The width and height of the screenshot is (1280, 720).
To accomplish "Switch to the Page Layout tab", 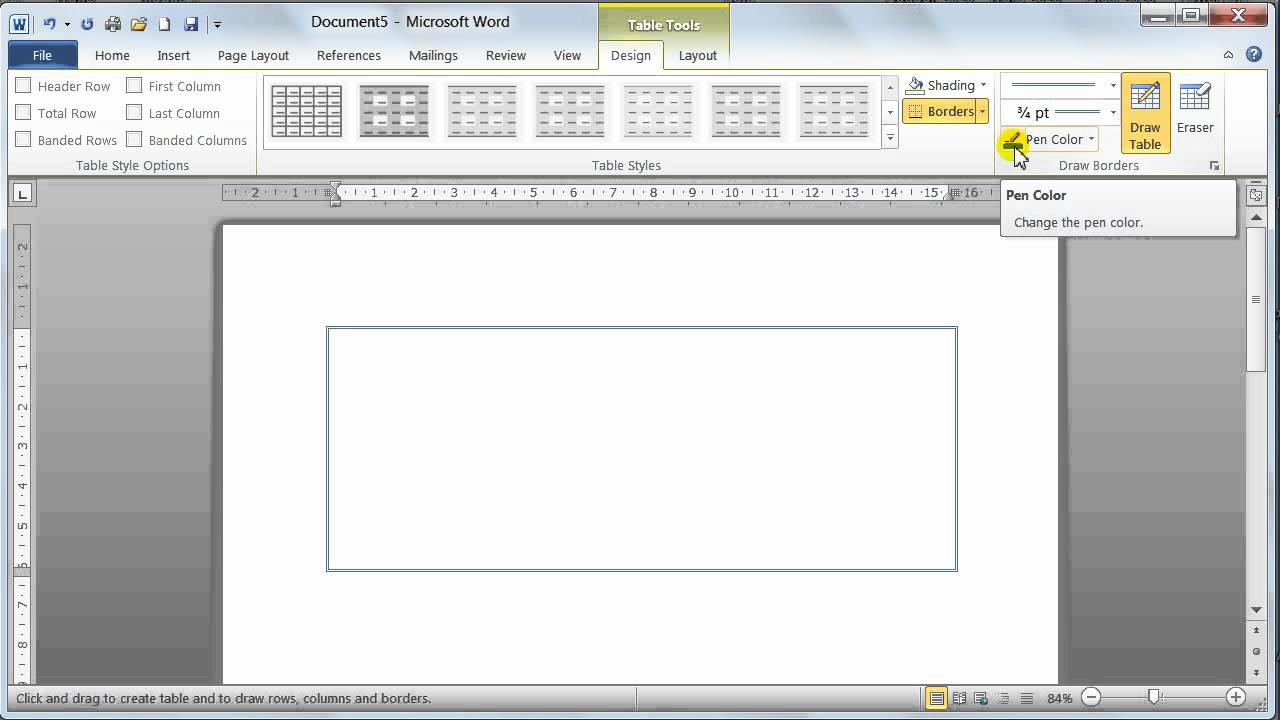I will tap(253, 55).
